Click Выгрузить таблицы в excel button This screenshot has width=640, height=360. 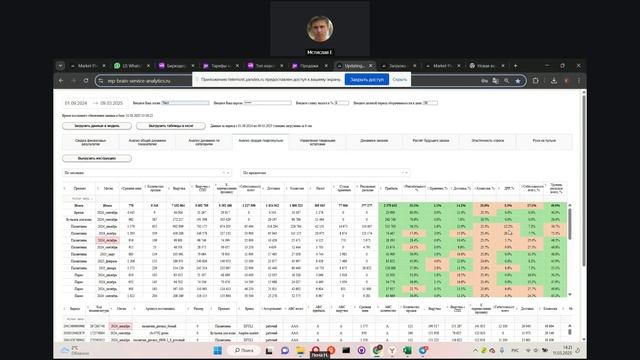tap(171, 126)
